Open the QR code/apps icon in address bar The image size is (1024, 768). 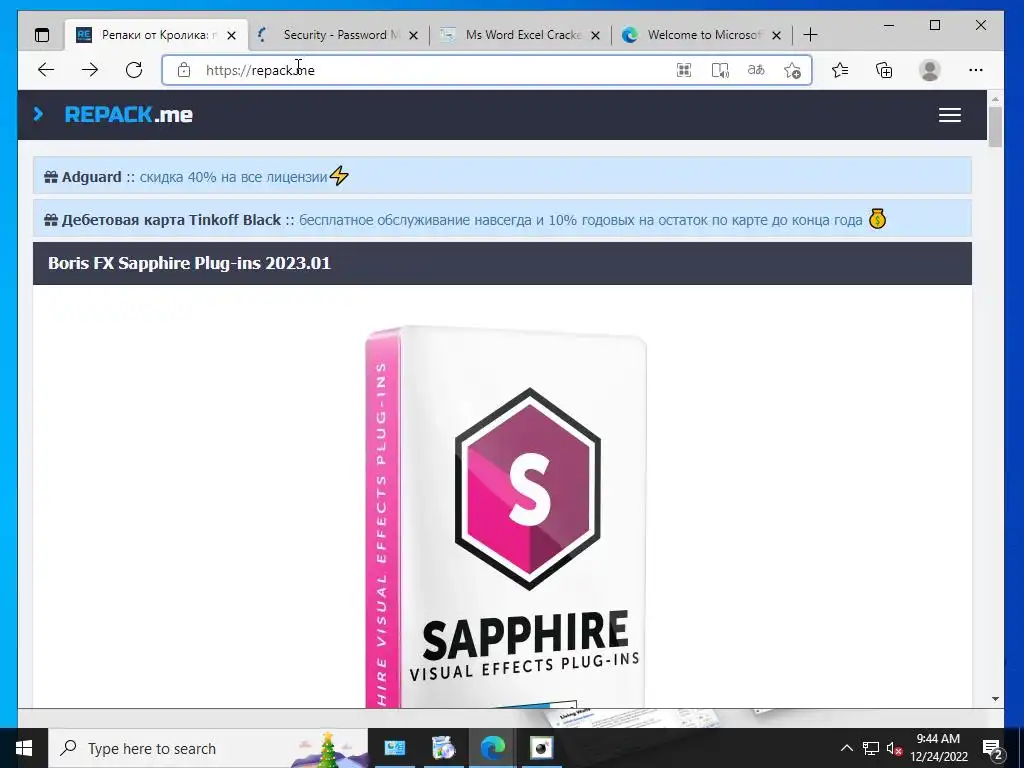click(x=684, y=70)
